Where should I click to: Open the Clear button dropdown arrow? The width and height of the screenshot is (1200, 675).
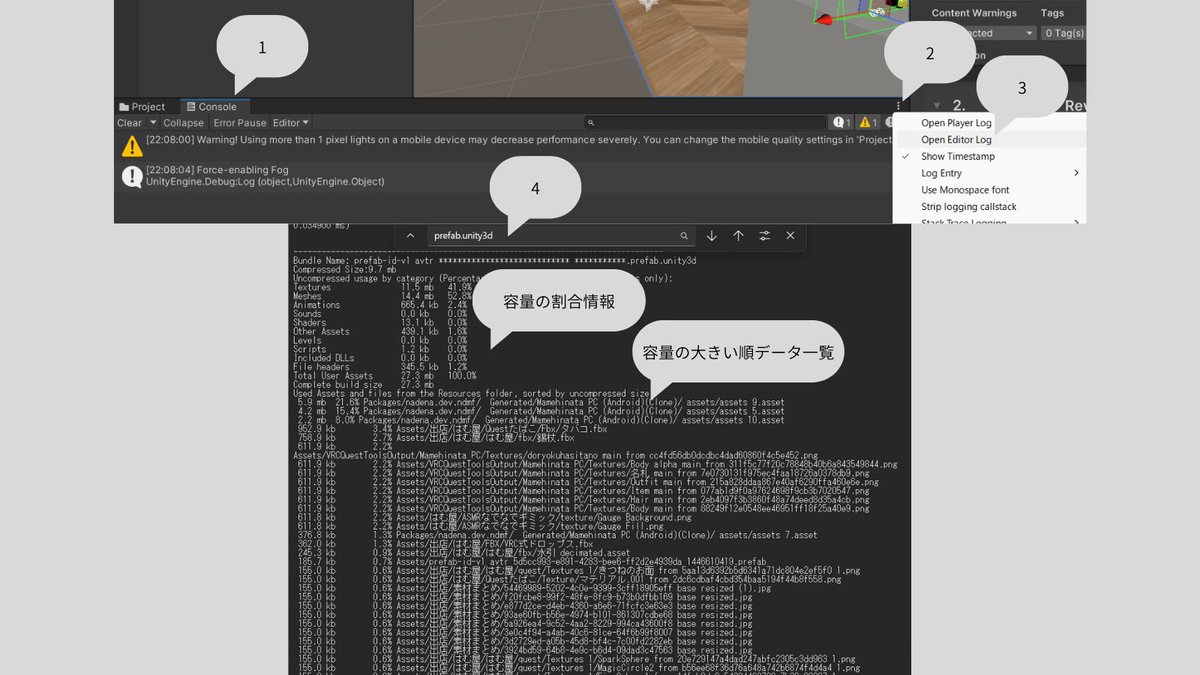[x=152, y=122]
